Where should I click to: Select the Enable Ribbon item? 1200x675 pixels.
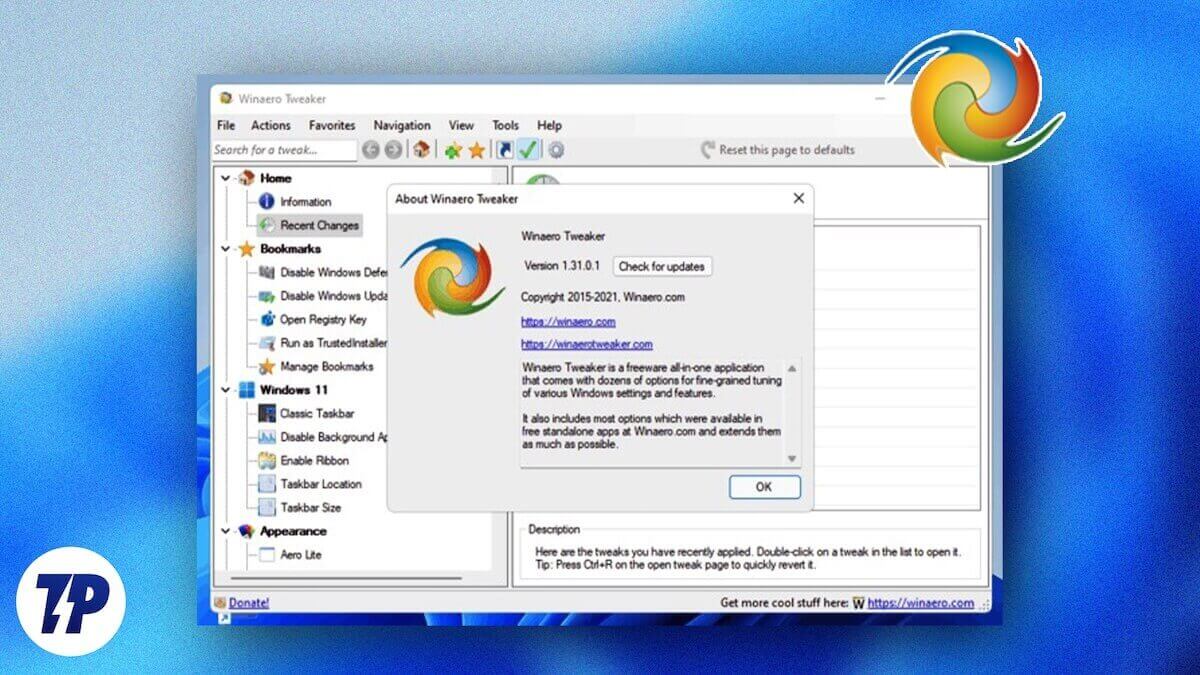[314, 461]
